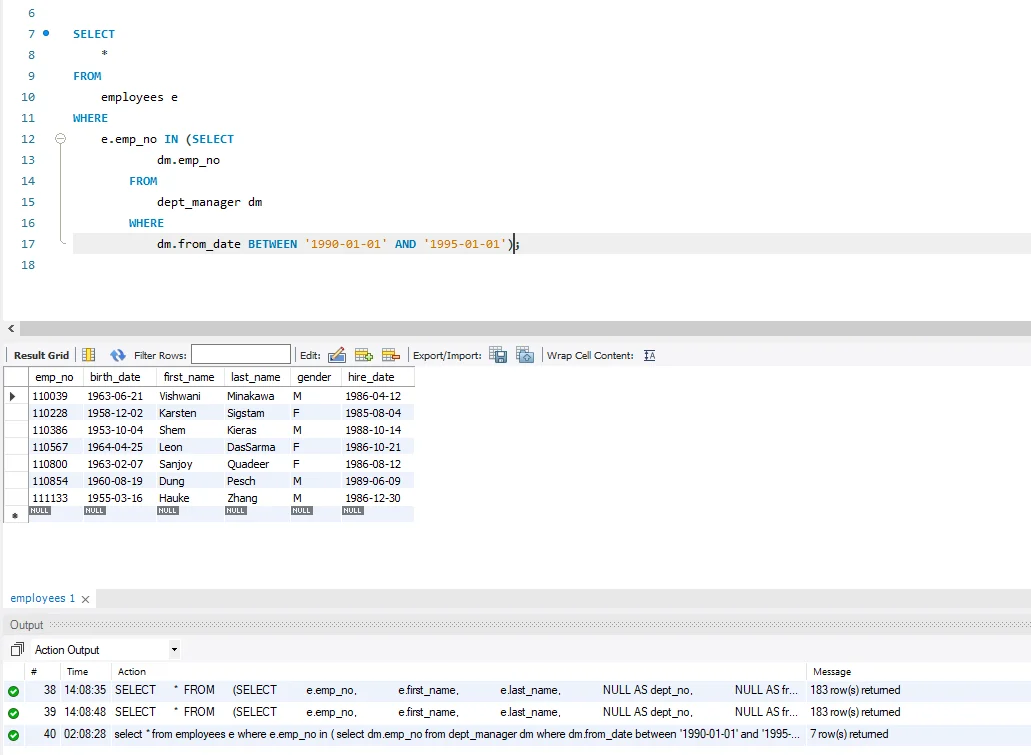
Task: Click the Filter Rows input field
Action: coord(240,355)
